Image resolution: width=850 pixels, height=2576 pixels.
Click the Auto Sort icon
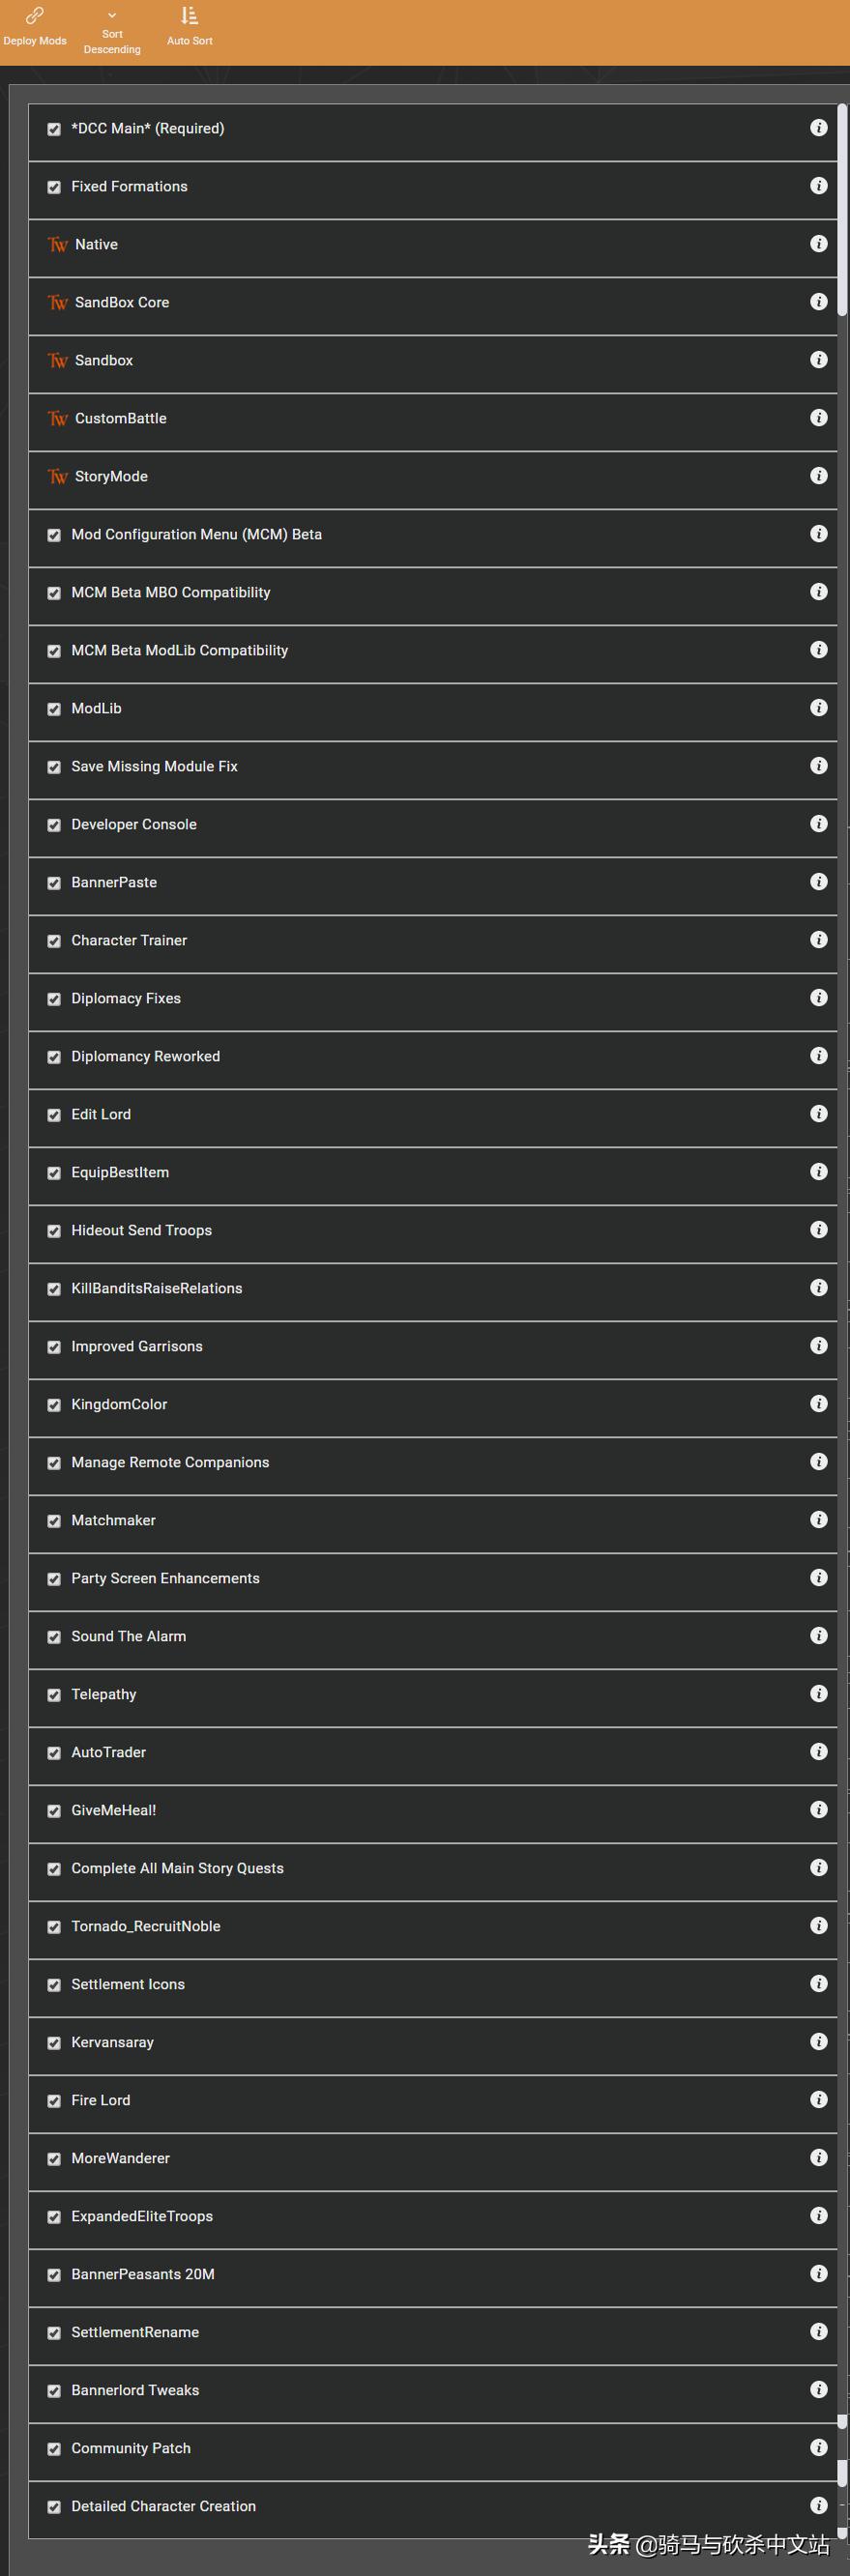[x=189, y=16]
